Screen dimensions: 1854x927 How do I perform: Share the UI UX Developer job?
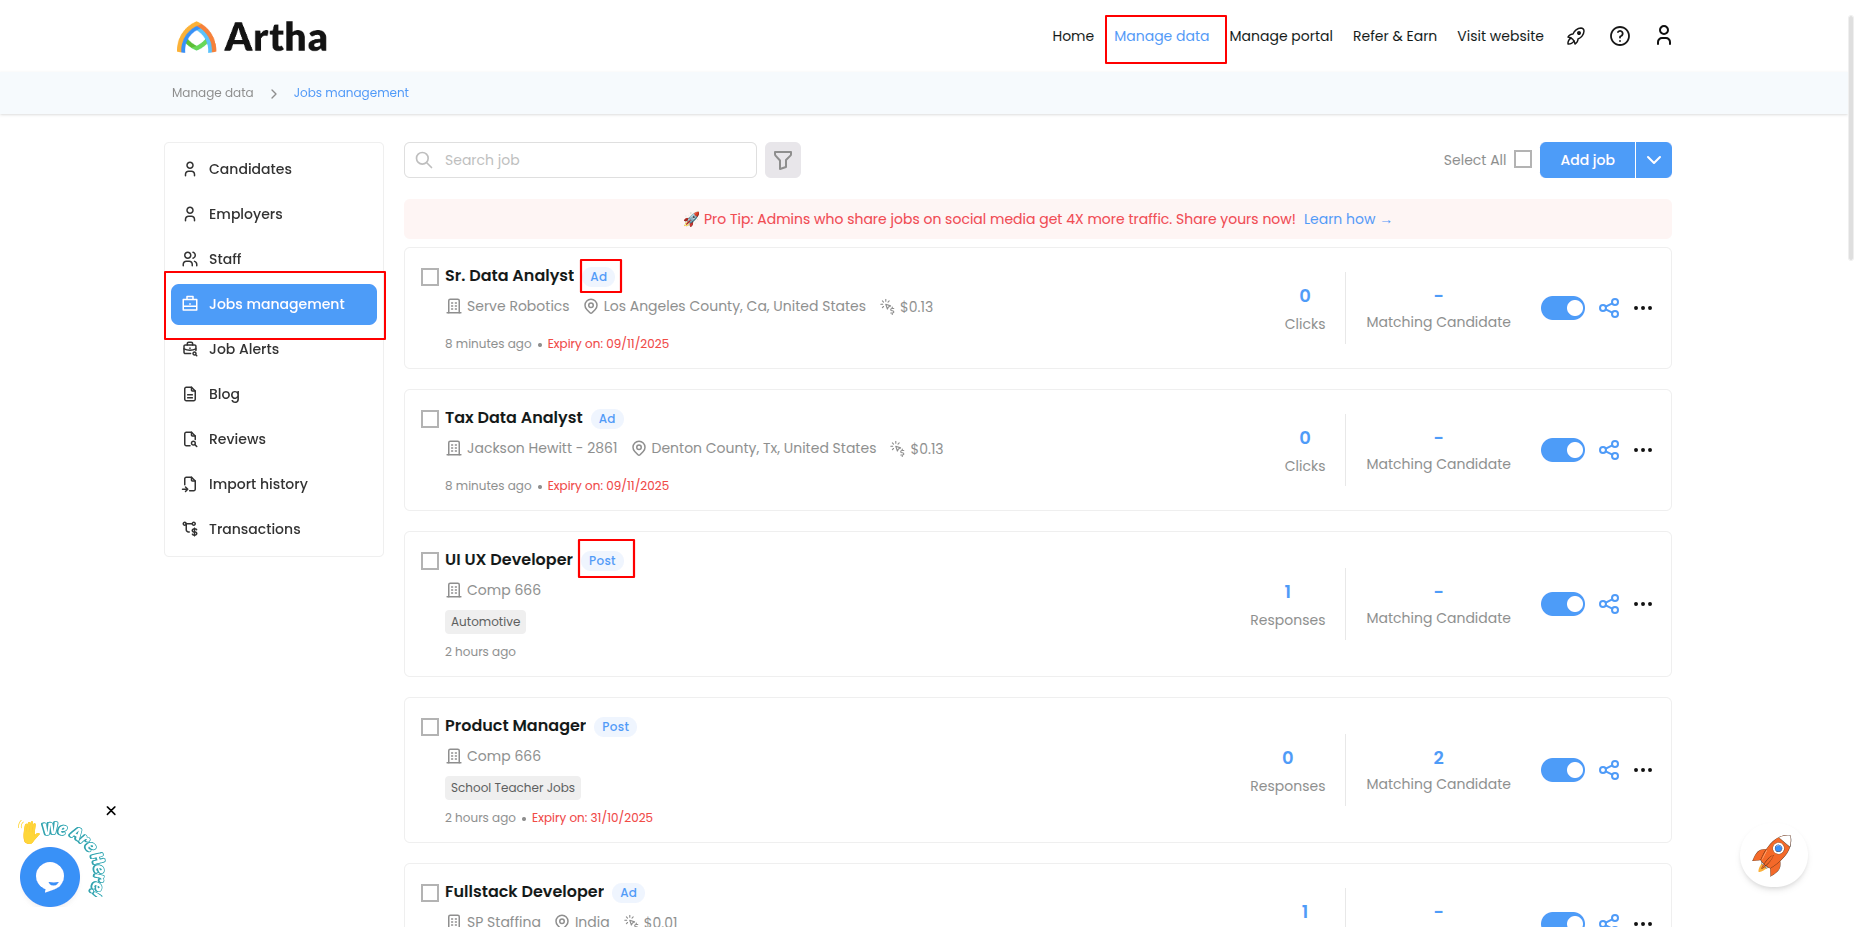pos(1608,604)
